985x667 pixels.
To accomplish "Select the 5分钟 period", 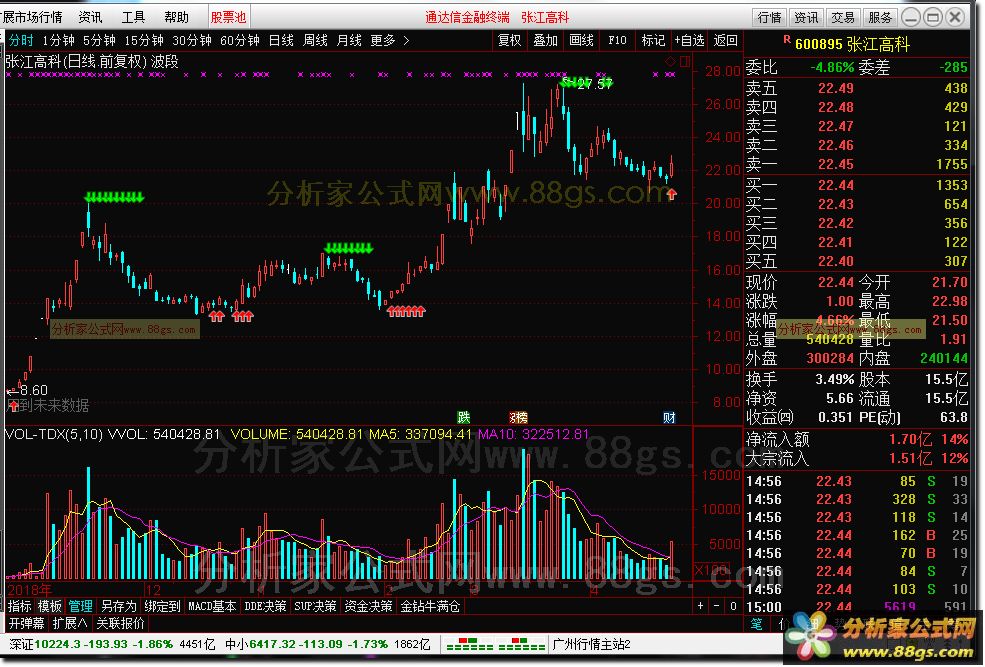I will pos(99,40).
